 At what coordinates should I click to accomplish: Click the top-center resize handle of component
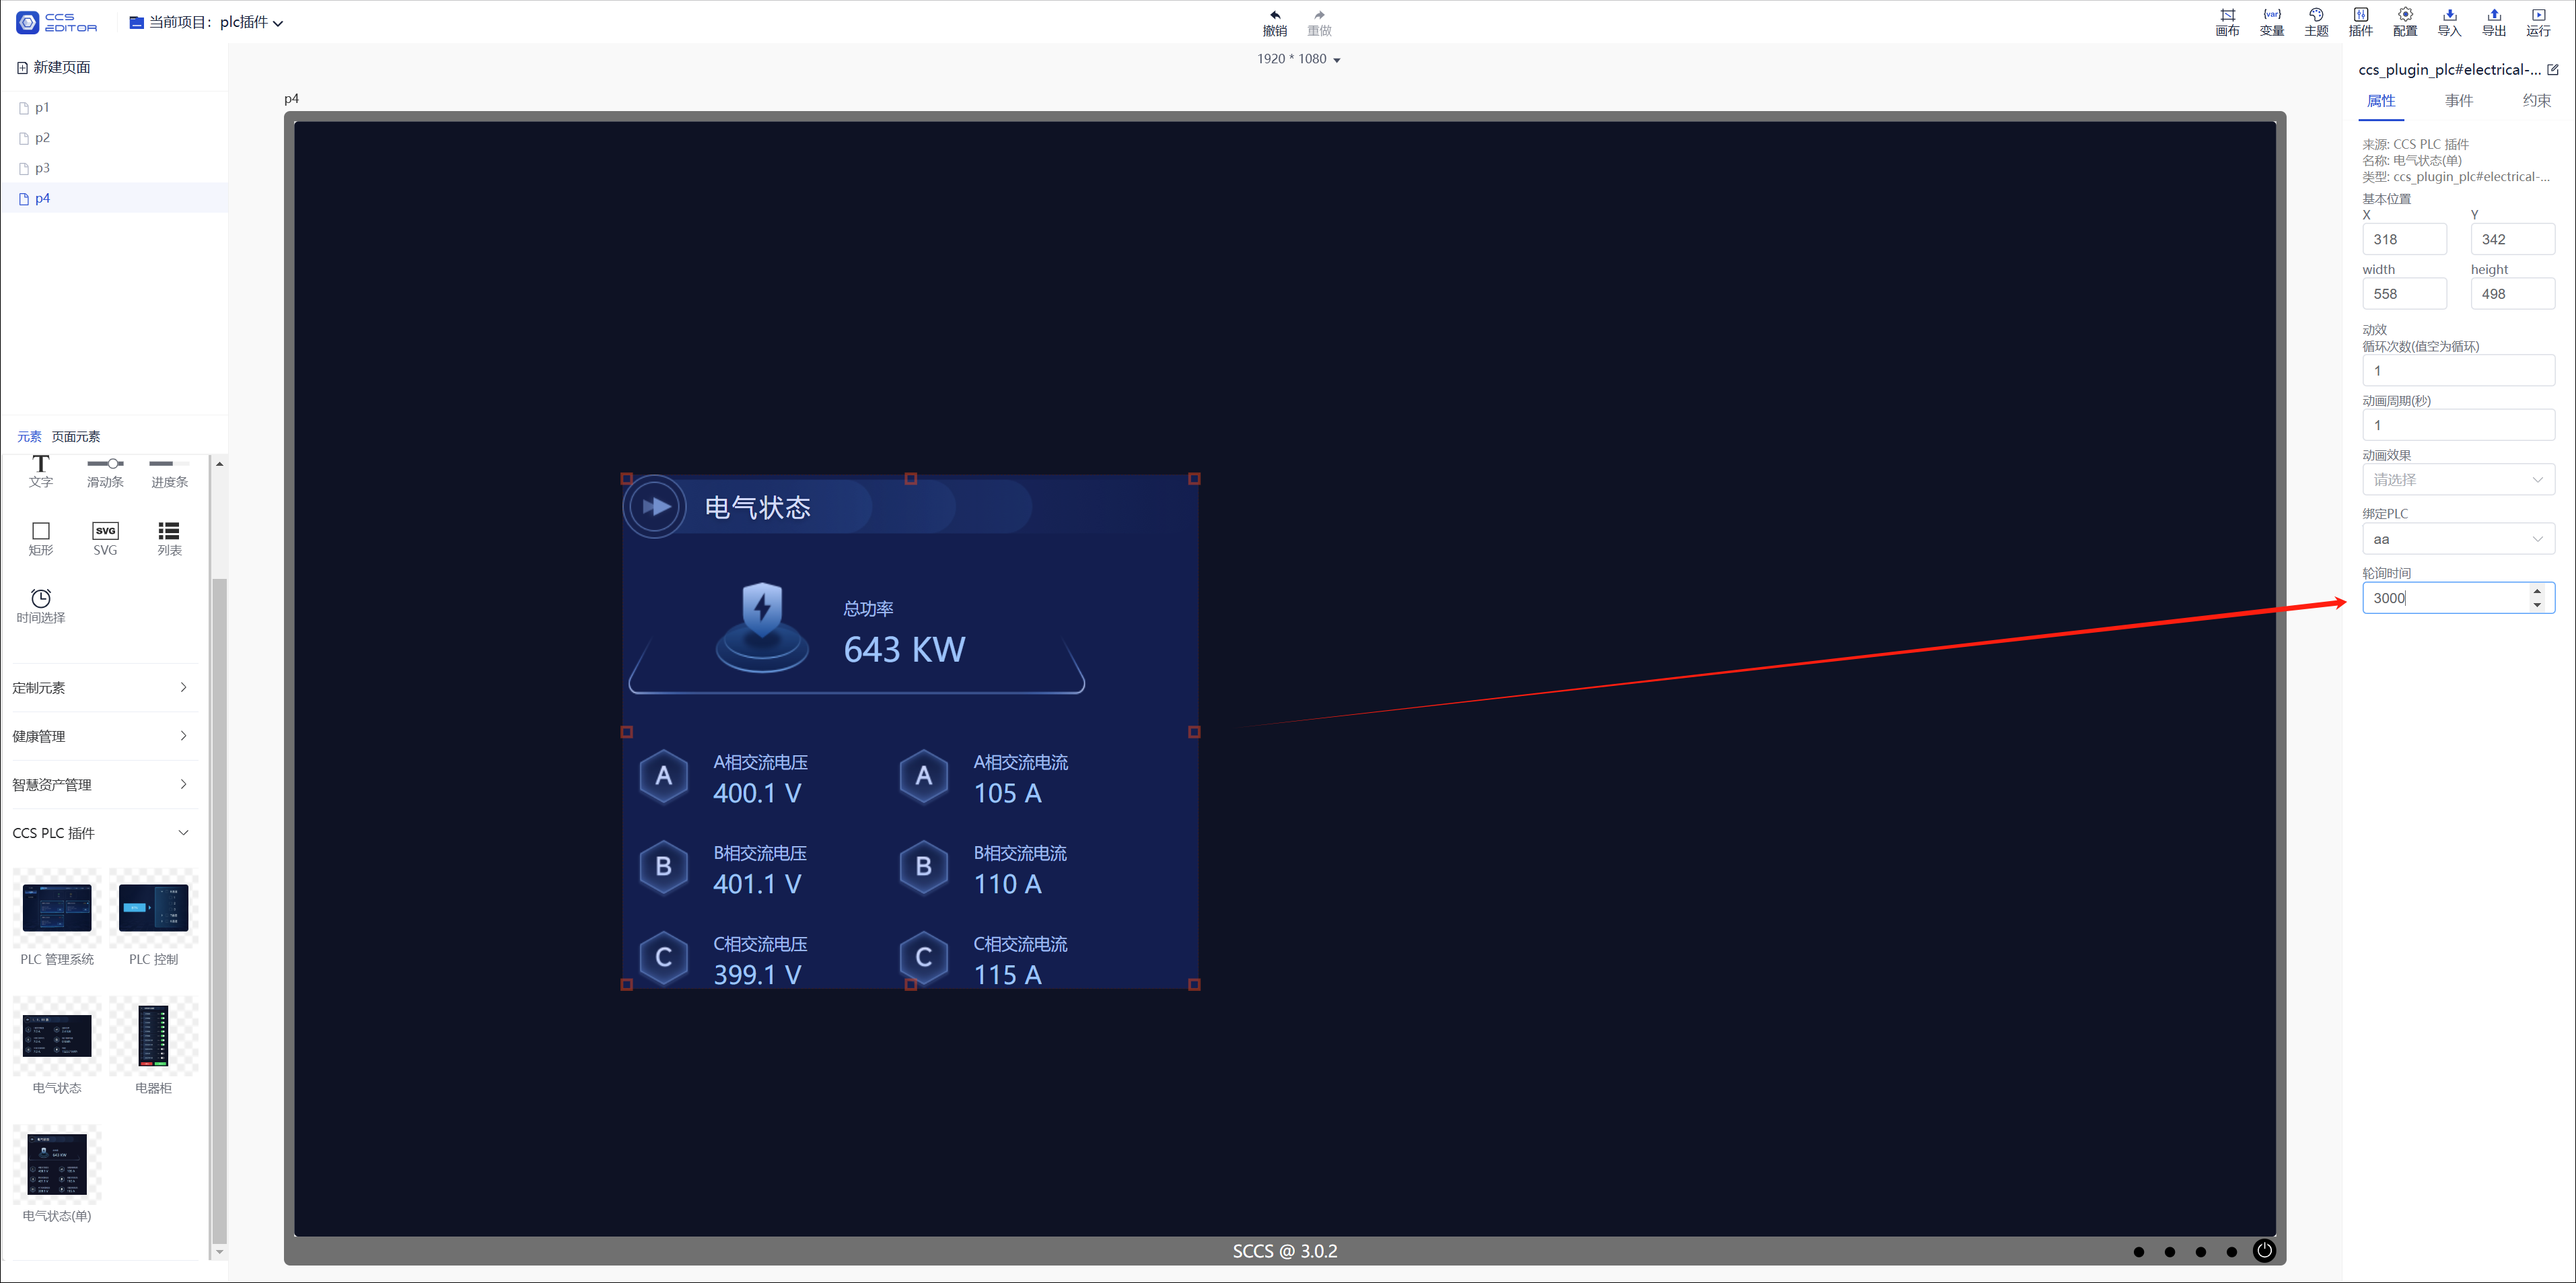910,479
